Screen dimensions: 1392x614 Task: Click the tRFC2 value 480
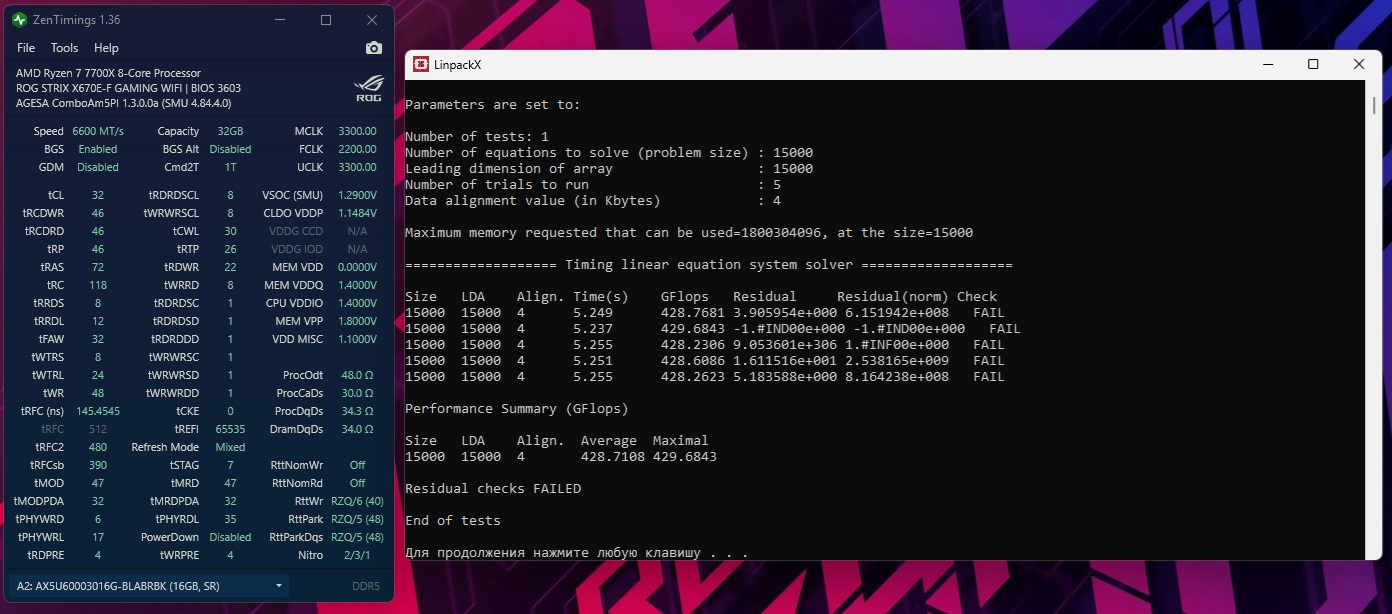(x=98, y=447)
